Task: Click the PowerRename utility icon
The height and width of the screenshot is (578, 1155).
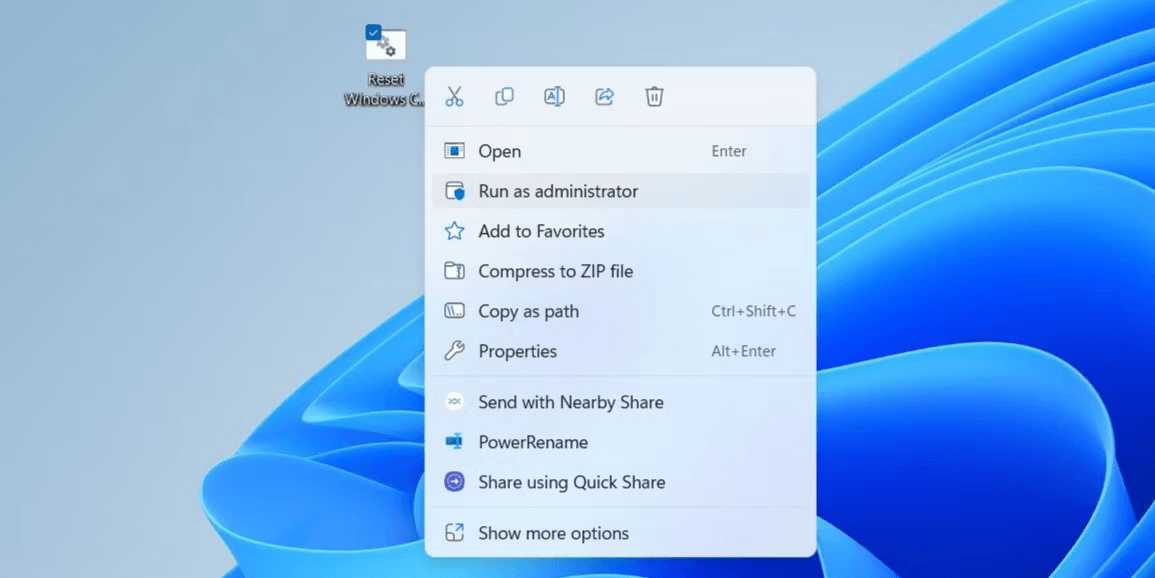Action: (x=454, y=442)
